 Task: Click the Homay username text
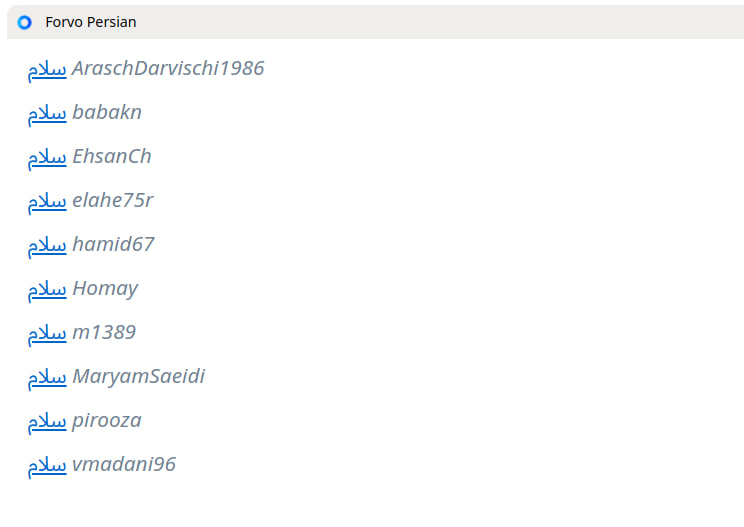105,288
